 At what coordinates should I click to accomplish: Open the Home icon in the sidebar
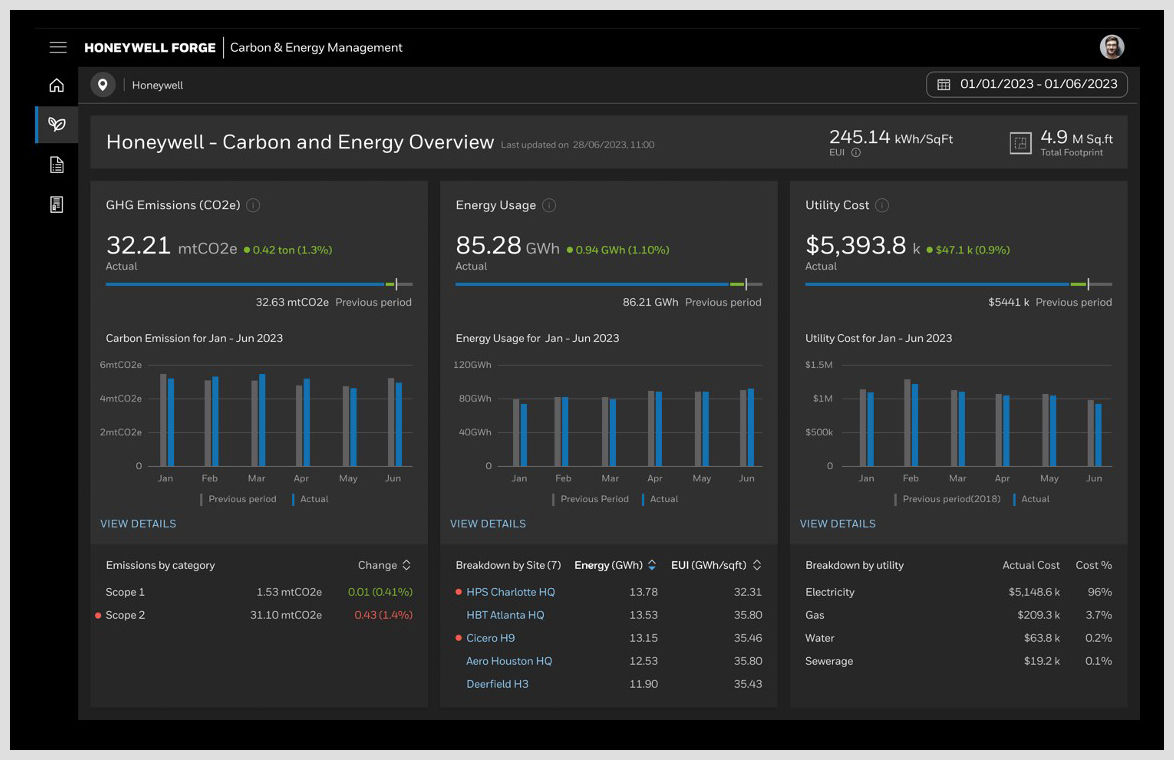tap(57, 85)
